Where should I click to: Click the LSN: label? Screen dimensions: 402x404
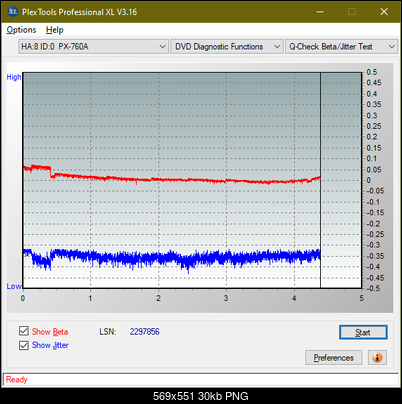(x=108, y=332)
